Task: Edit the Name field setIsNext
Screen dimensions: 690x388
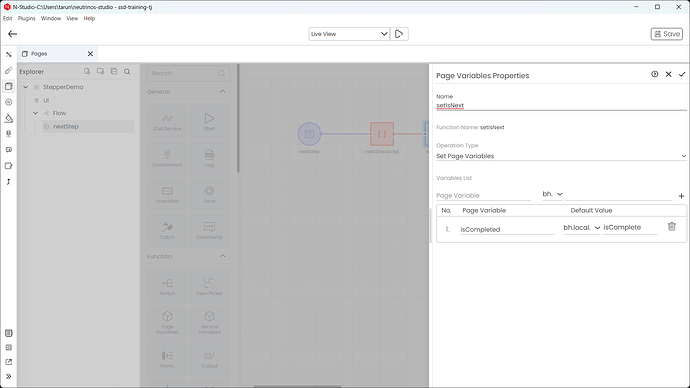Action: (561, 106)
